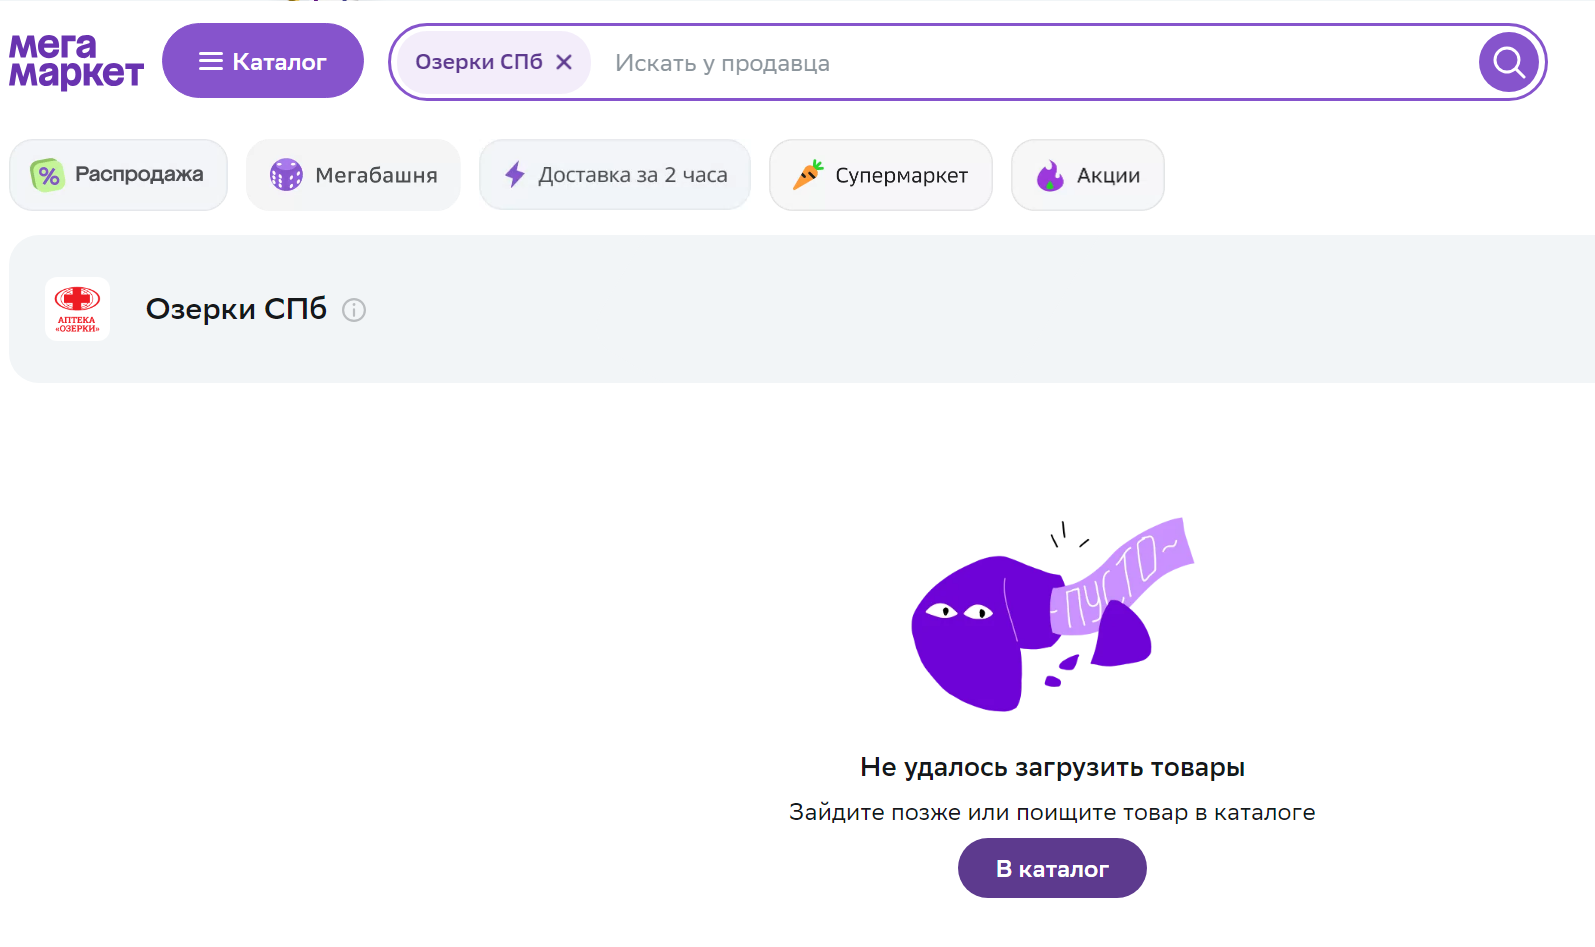Open Доставка за 2 часа section
This screenshot has width=1595, height=947.
[615, 175]
